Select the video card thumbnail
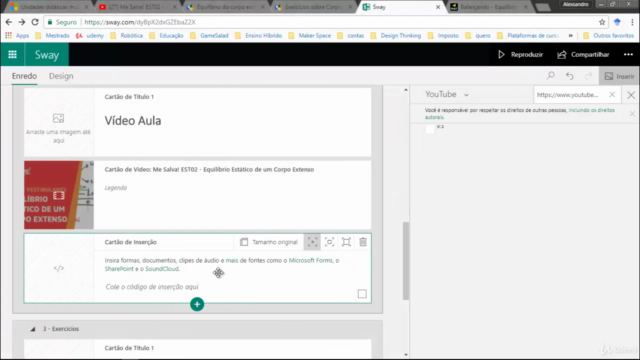 click(x=59, y=195)
